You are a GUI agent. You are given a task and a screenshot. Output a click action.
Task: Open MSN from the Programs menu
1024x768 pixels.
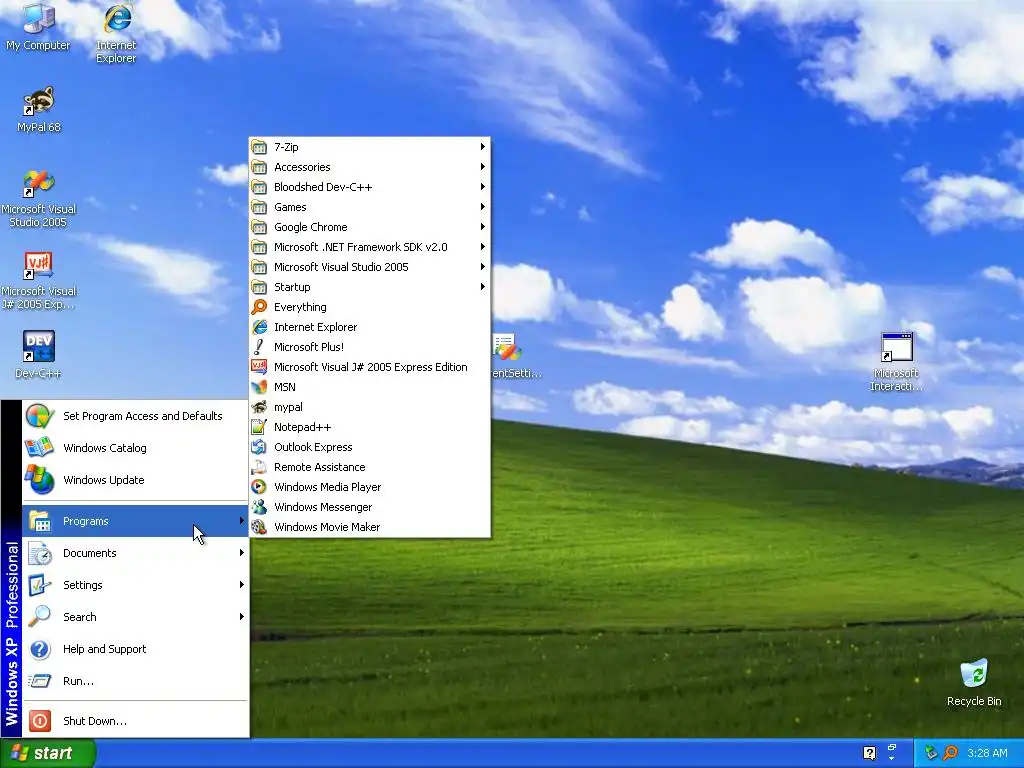[370, 387]
